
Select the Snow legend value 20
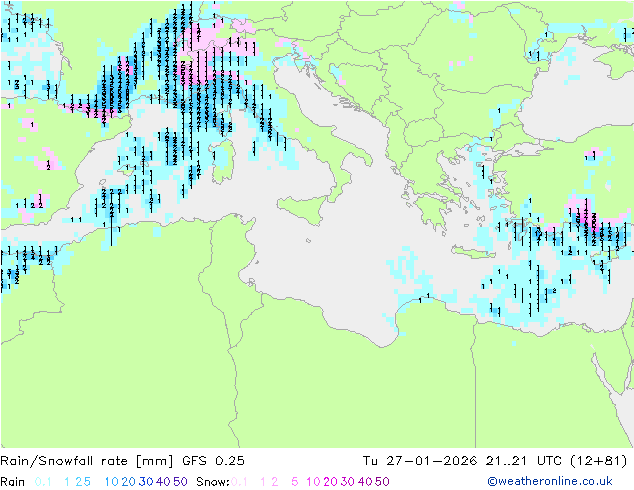[x=330, y=482]
